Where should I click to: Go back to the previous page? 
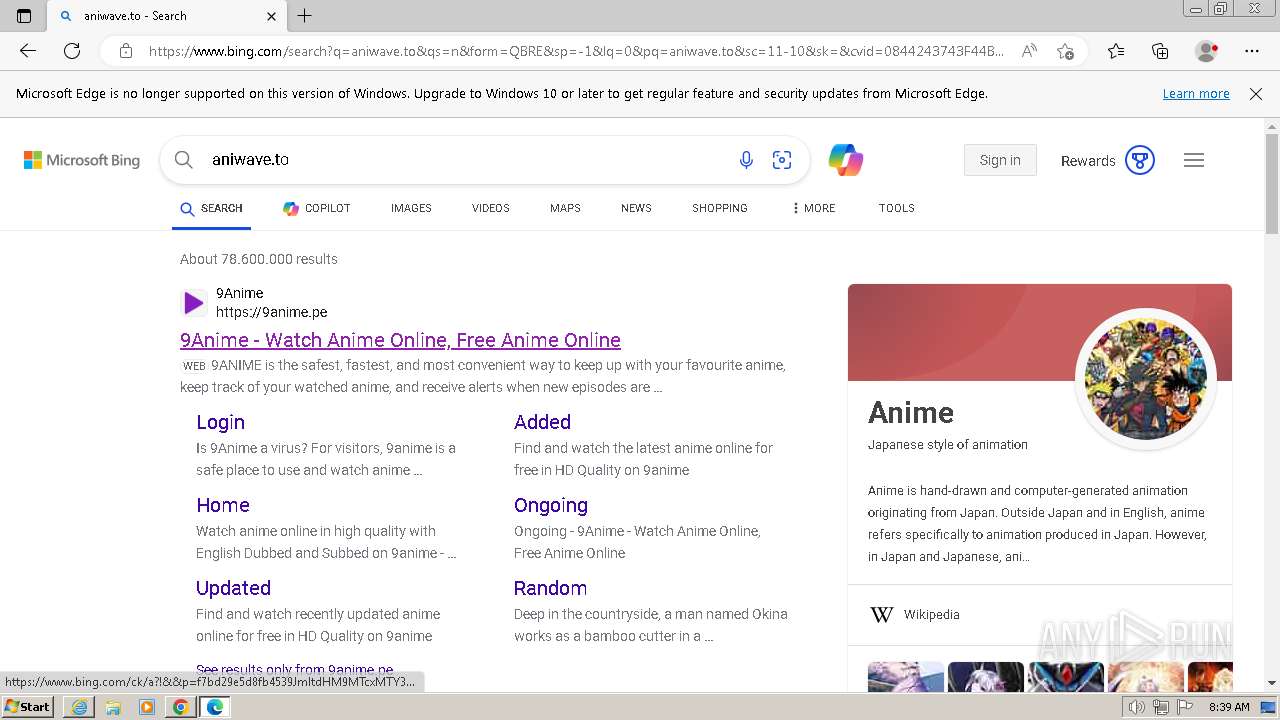(28, 51)
